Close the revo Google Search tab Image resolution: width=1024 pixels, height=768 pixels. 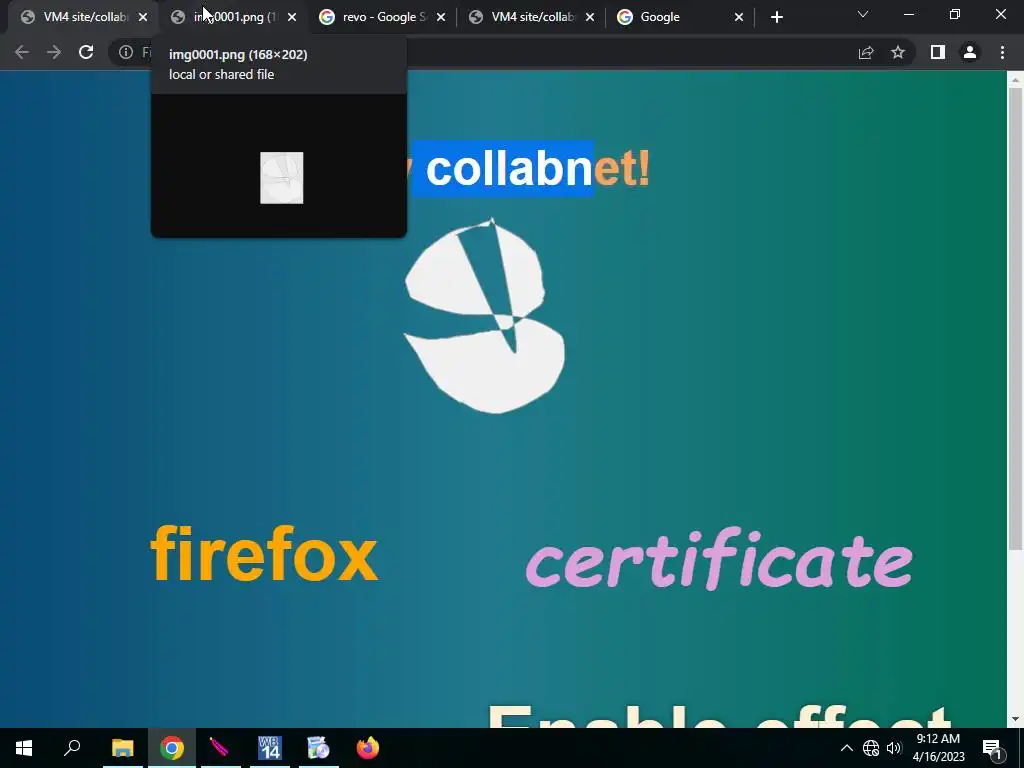[x=441, y=17]
